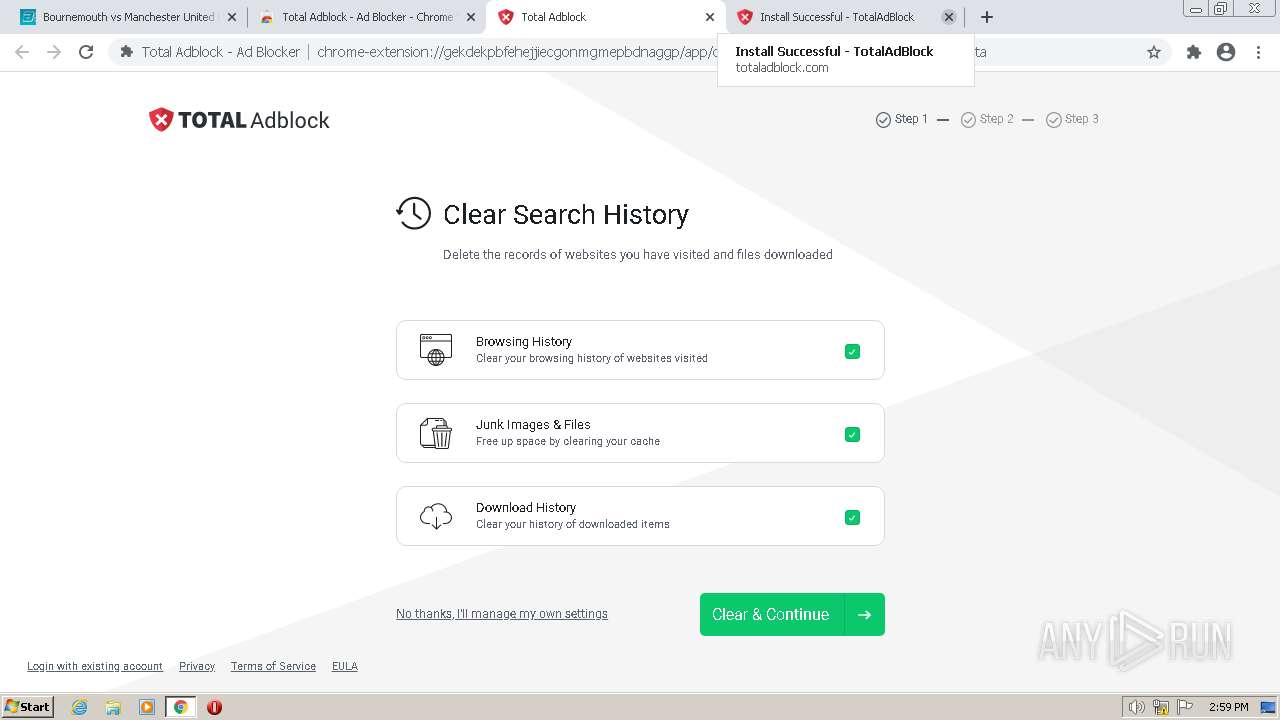Open the Privacy link

pos(197,666)
